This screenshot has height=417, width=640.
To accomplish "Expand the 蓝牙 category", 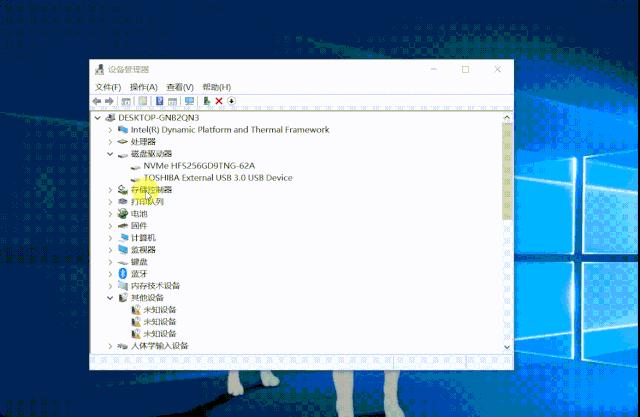I will pyautogui.click(x=110, y=274).
